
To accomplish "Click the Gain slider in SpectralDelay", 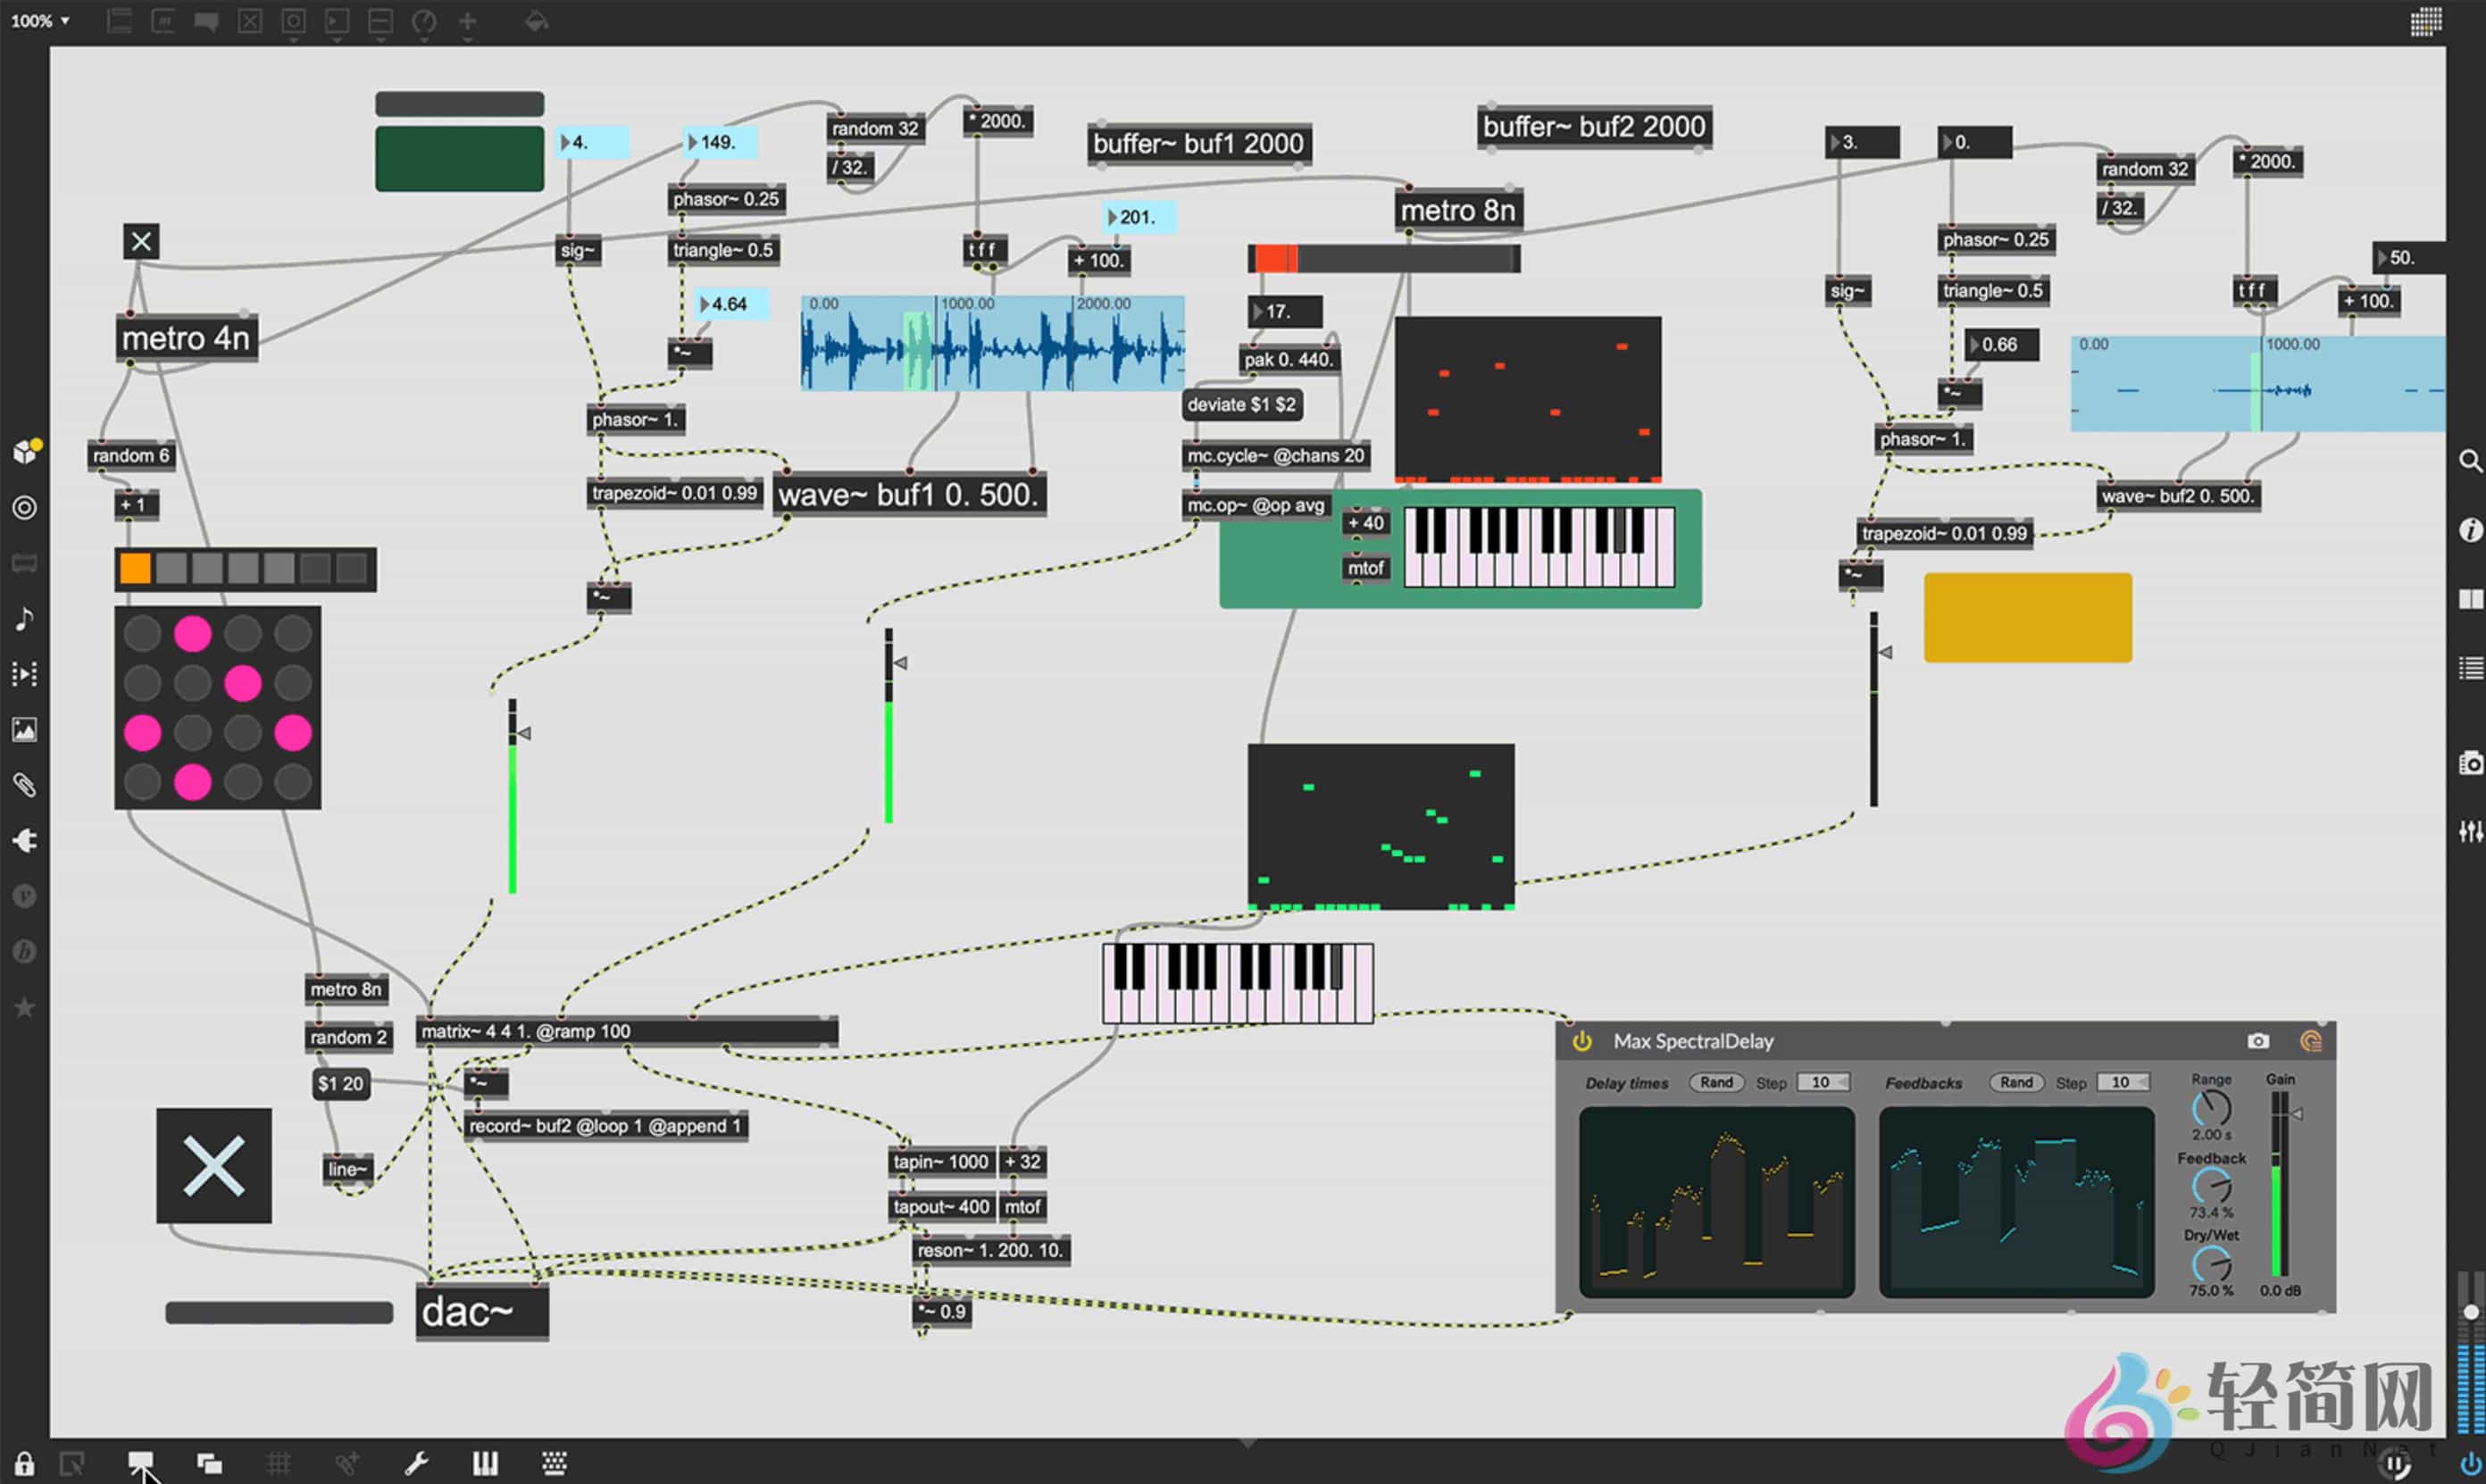I will [2279, 1185].
